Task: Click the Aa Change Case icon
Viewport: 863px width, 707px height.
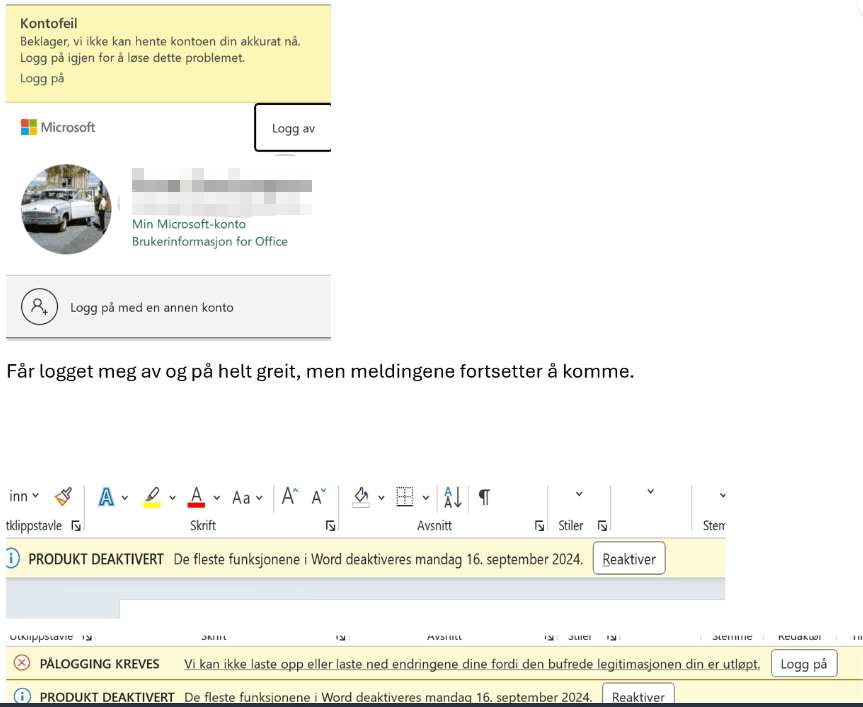Action: click(241, 498)
